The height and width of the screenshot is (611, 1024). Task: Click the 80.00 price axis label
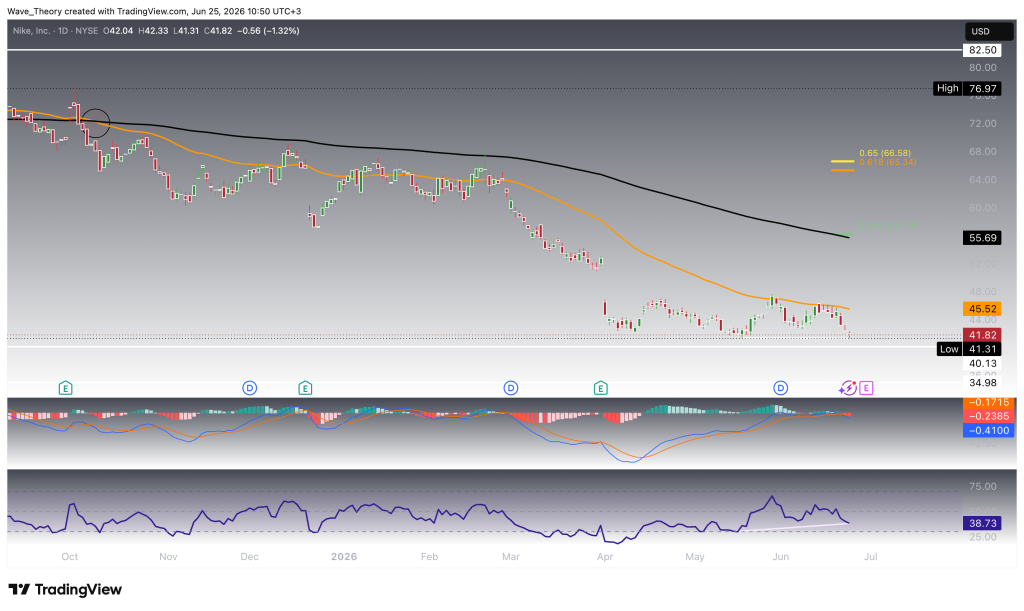pos(982,67)
